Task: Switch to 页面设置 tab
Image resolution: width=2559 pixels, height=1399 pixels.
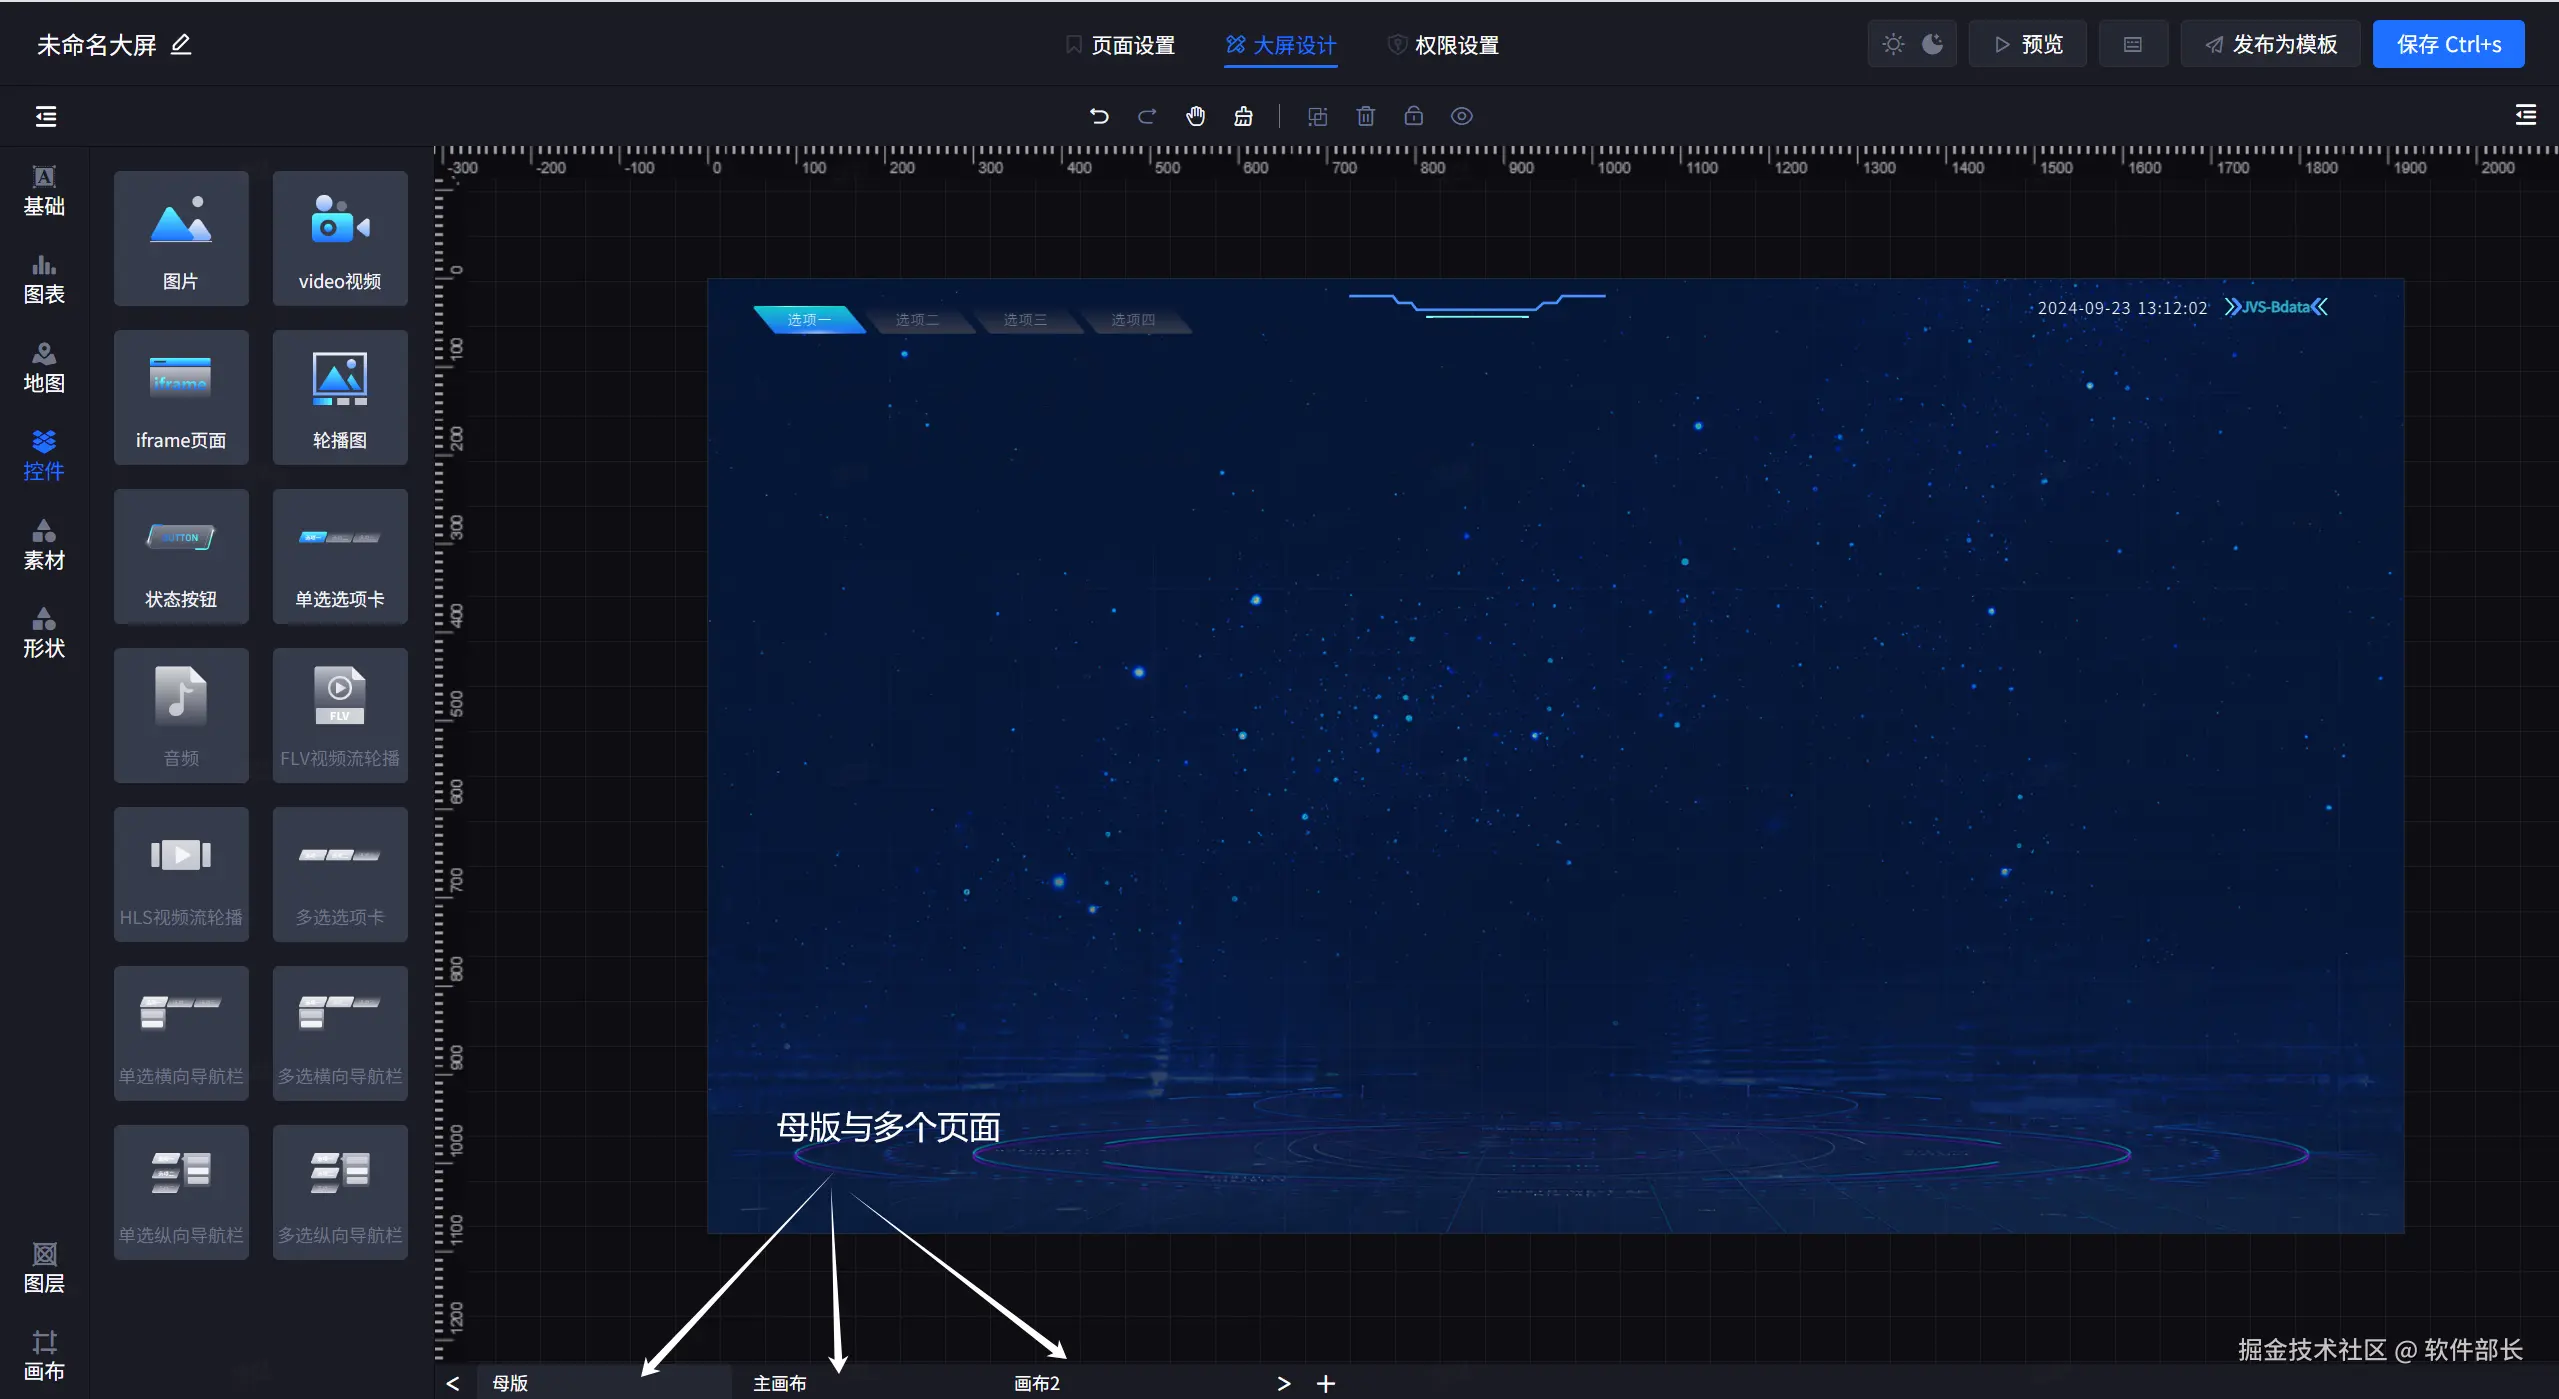Action: 1120,45
